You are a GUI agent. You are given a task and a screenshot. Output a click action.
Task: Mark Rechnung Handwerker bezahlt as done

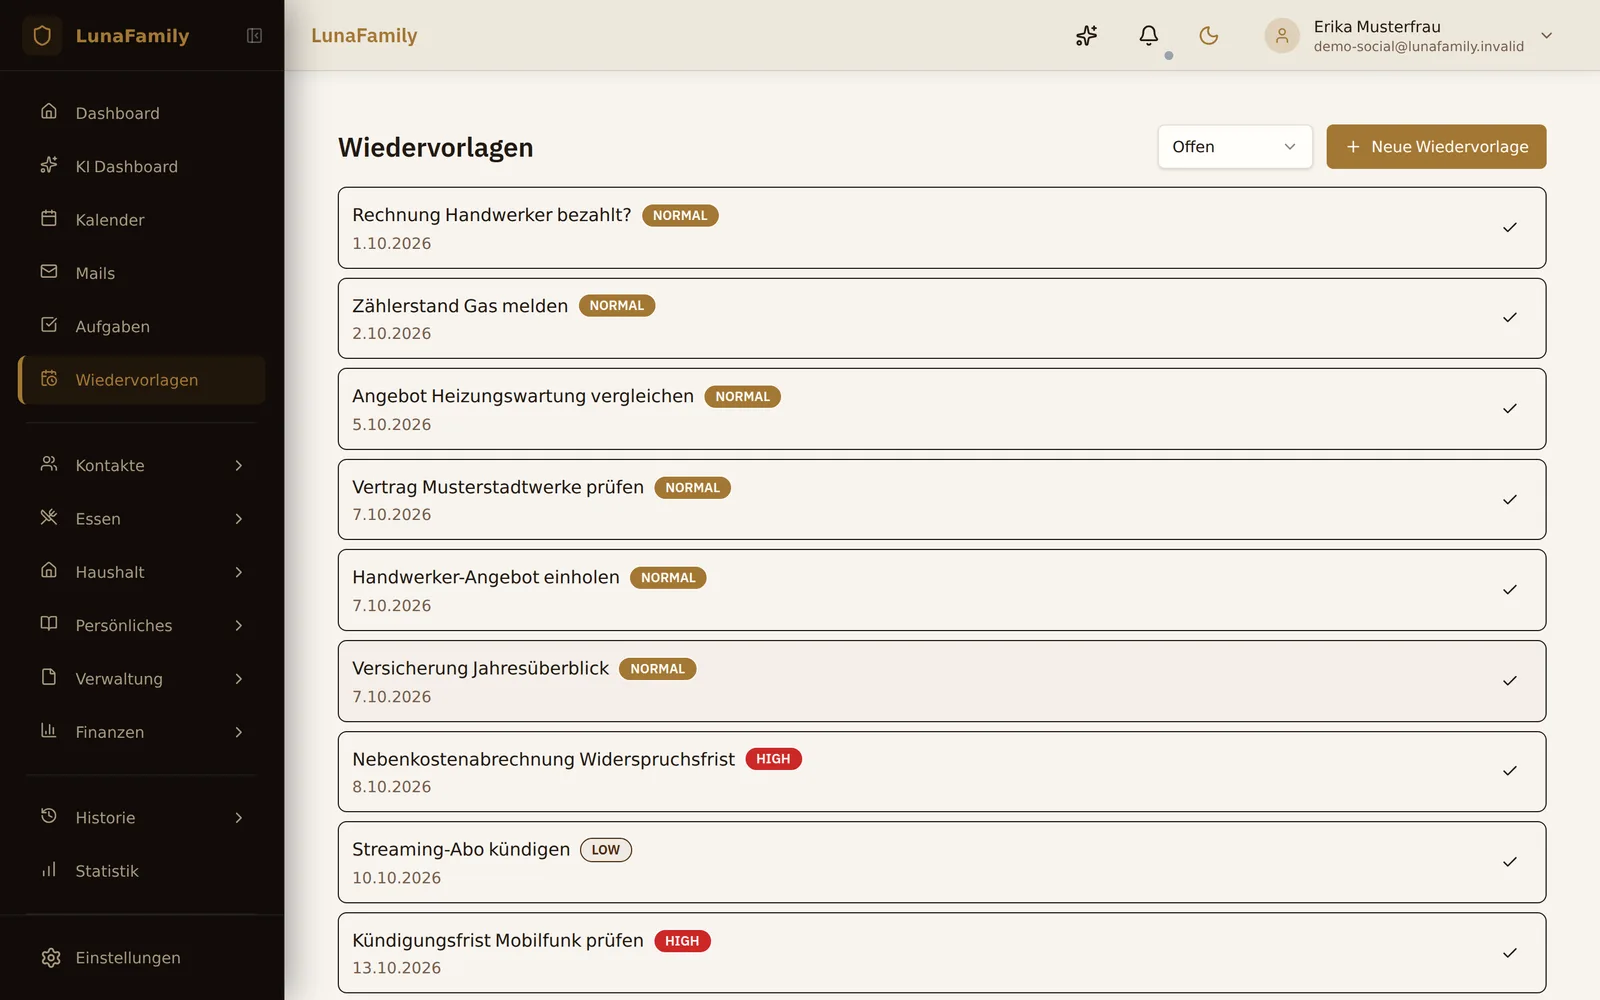pos(1510,228)
